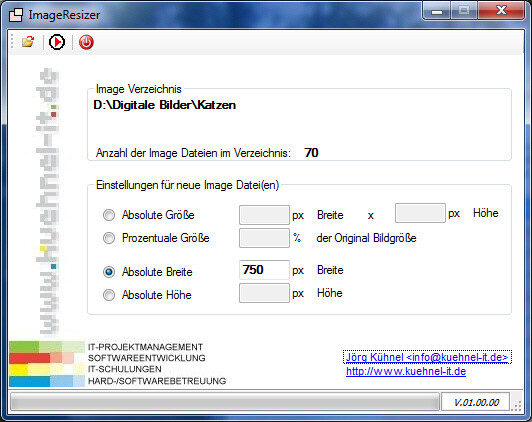Click the image file count 70

tap(311, 153)
